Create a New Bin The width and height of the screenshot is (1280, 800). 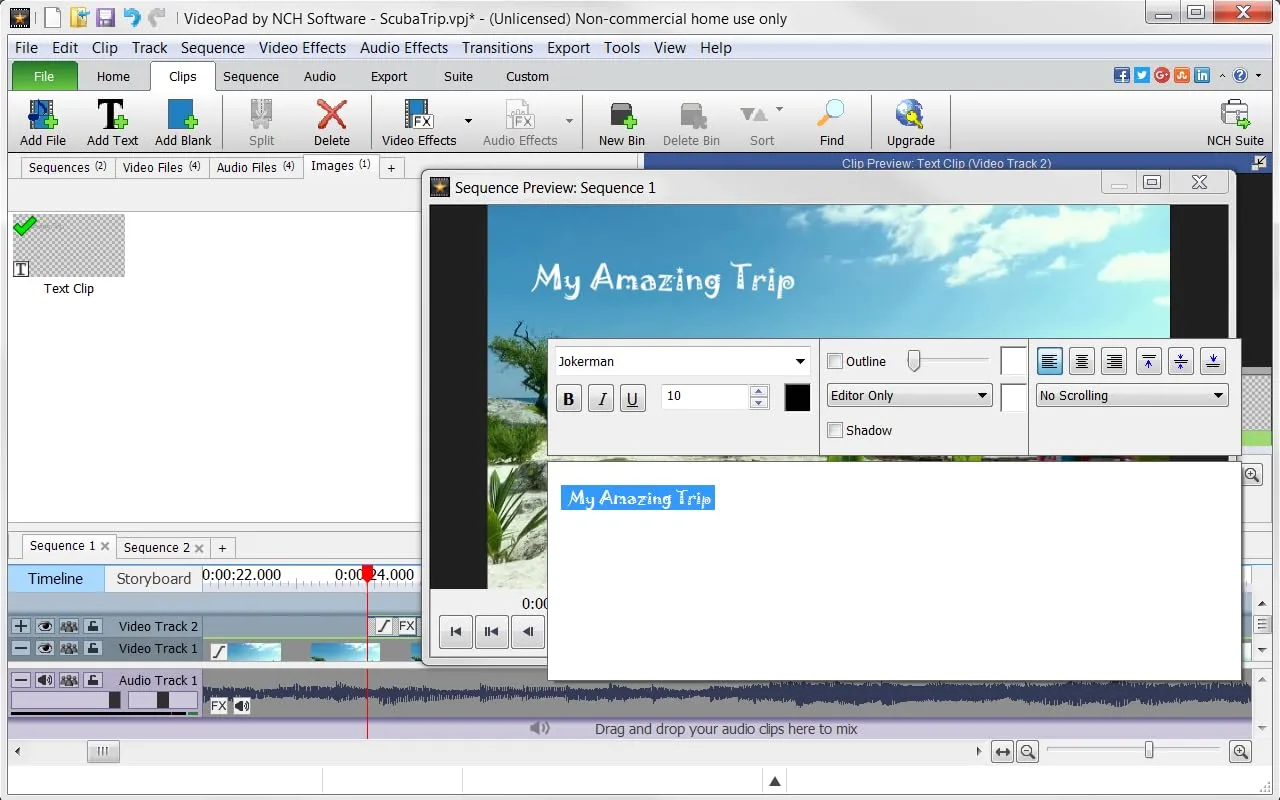coord(621,122)
